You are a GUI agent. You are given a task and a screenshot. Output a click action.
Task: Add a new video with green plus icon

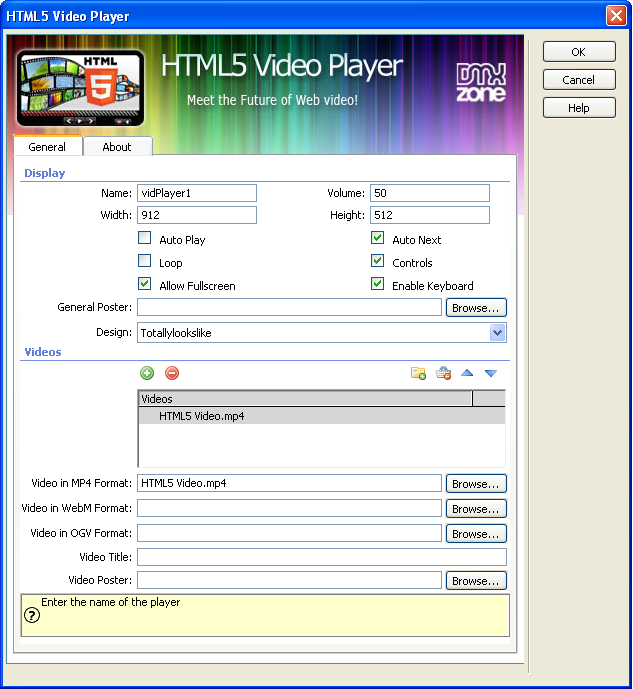pos(147,373)
